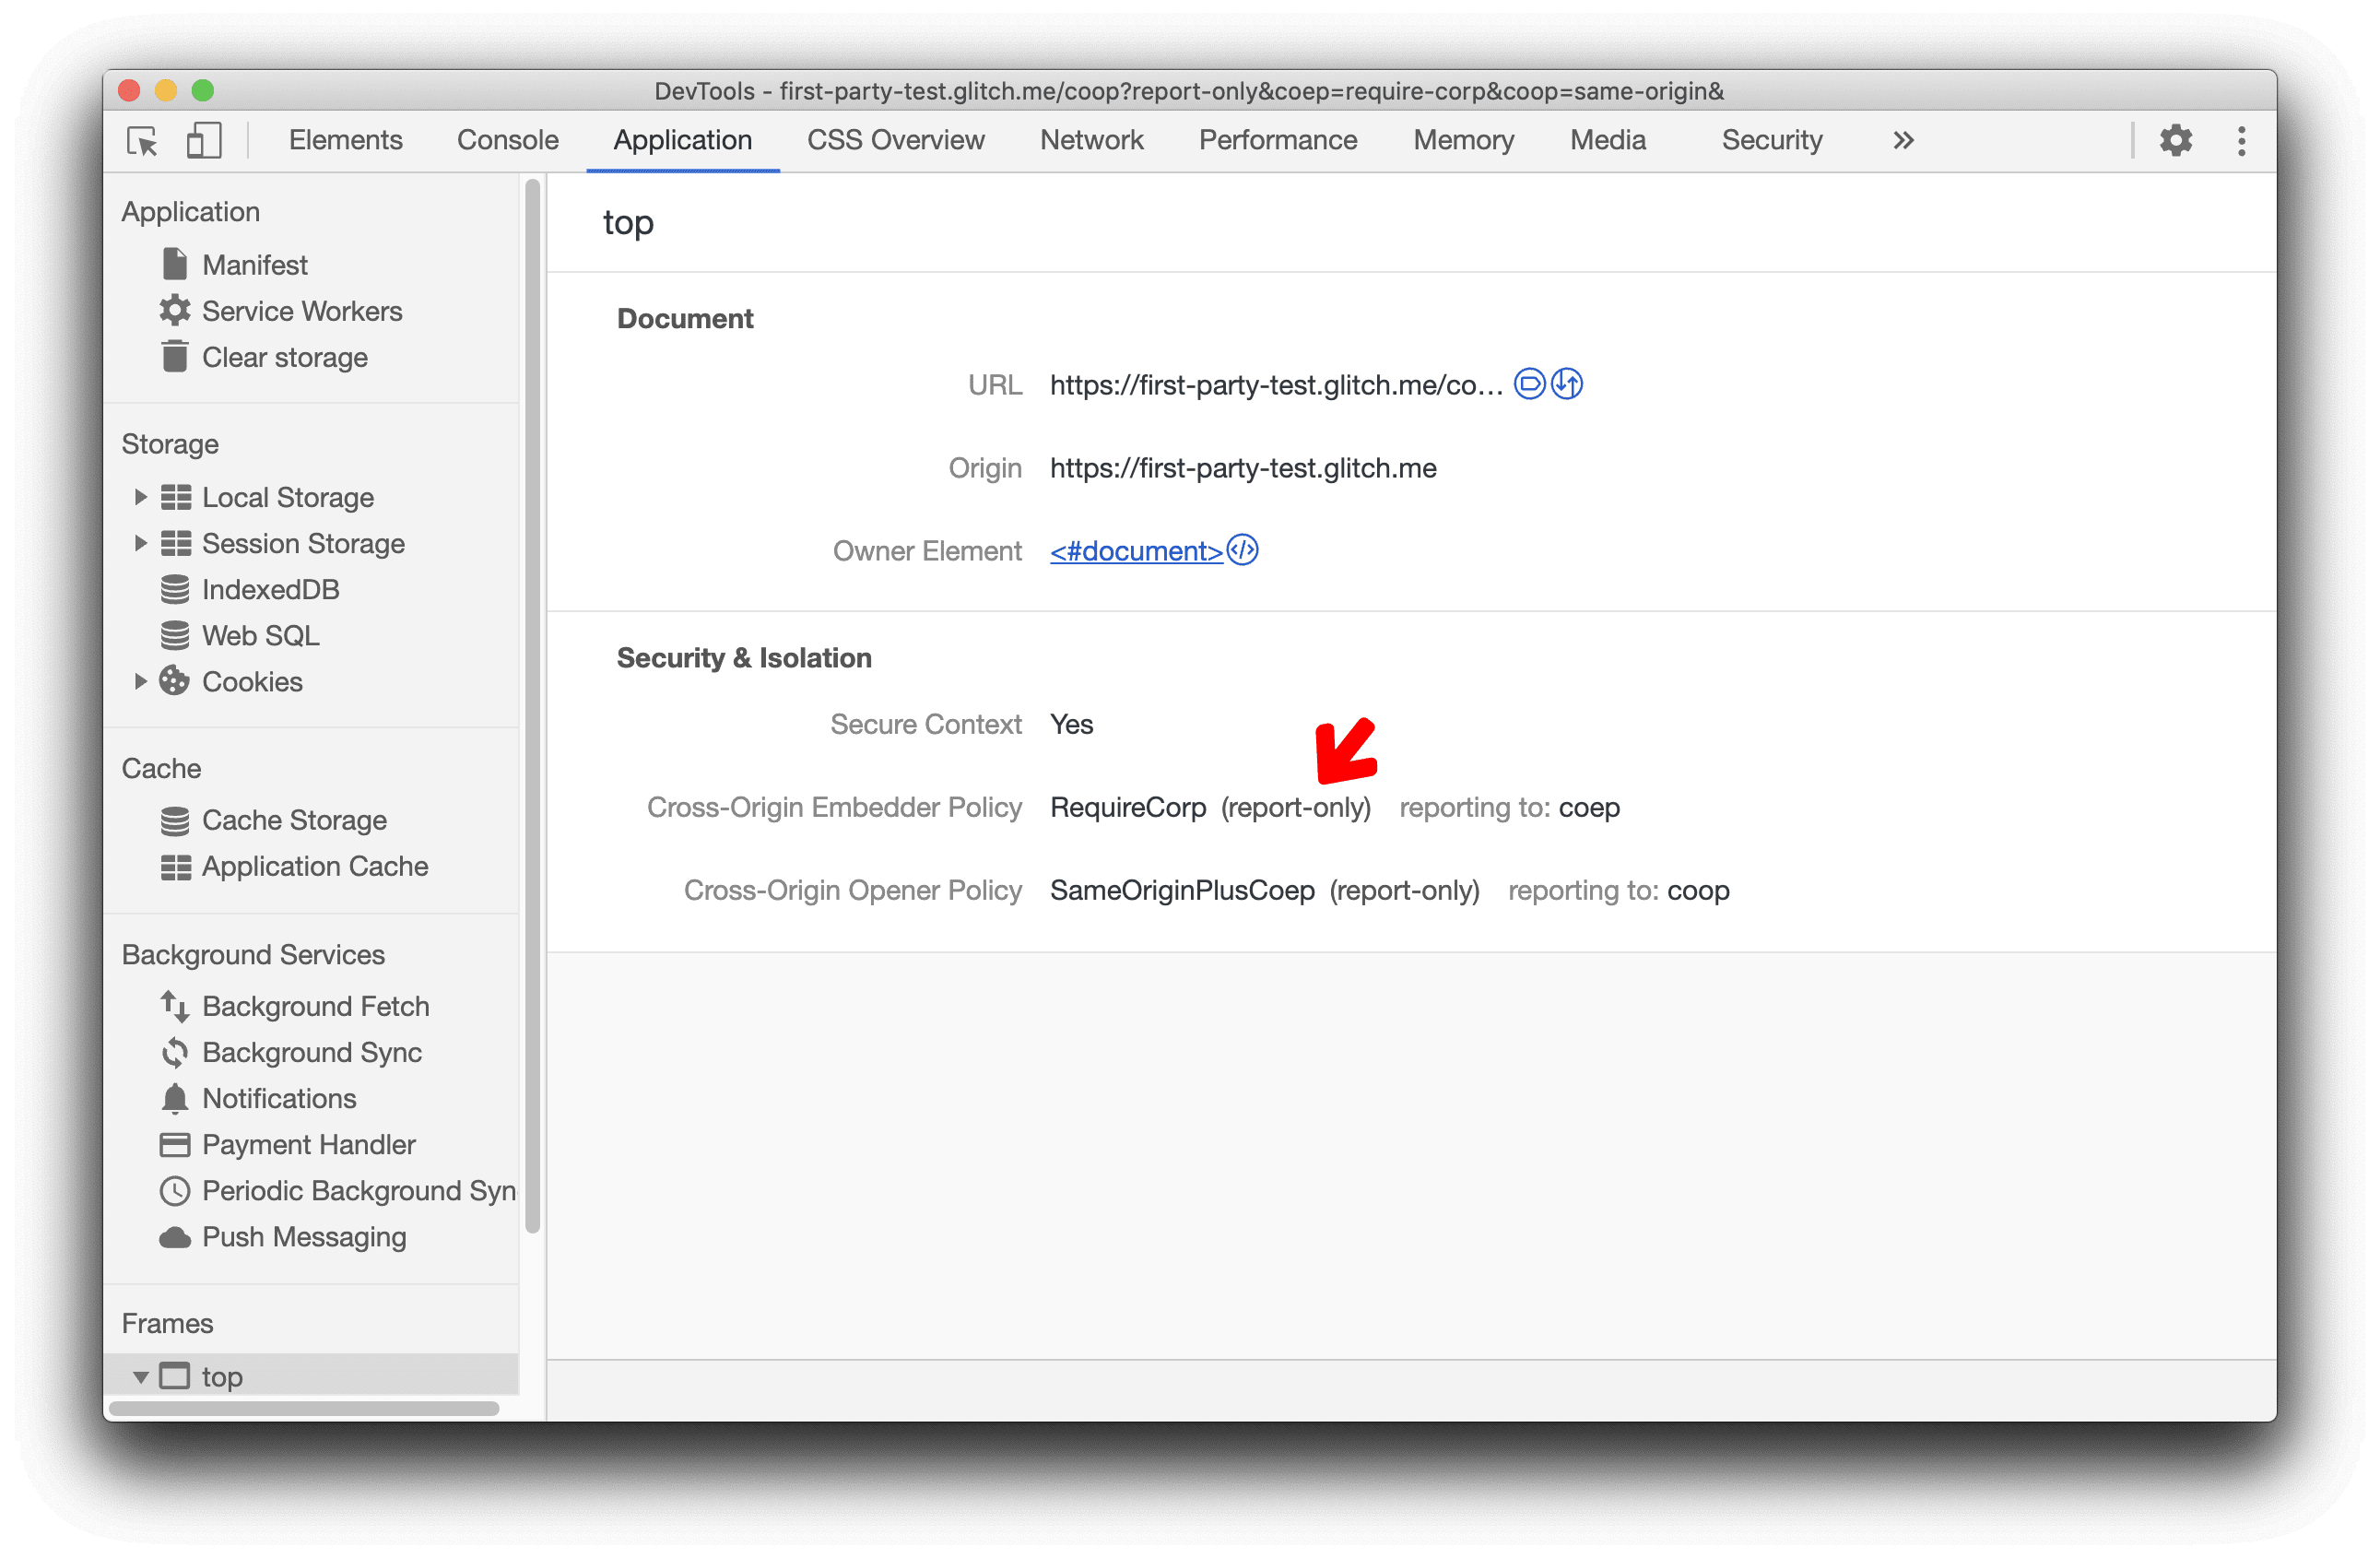Click the device toolbar toggle icon
The height and width of the screenshot is (1558, 2380).
pos(204,141)
